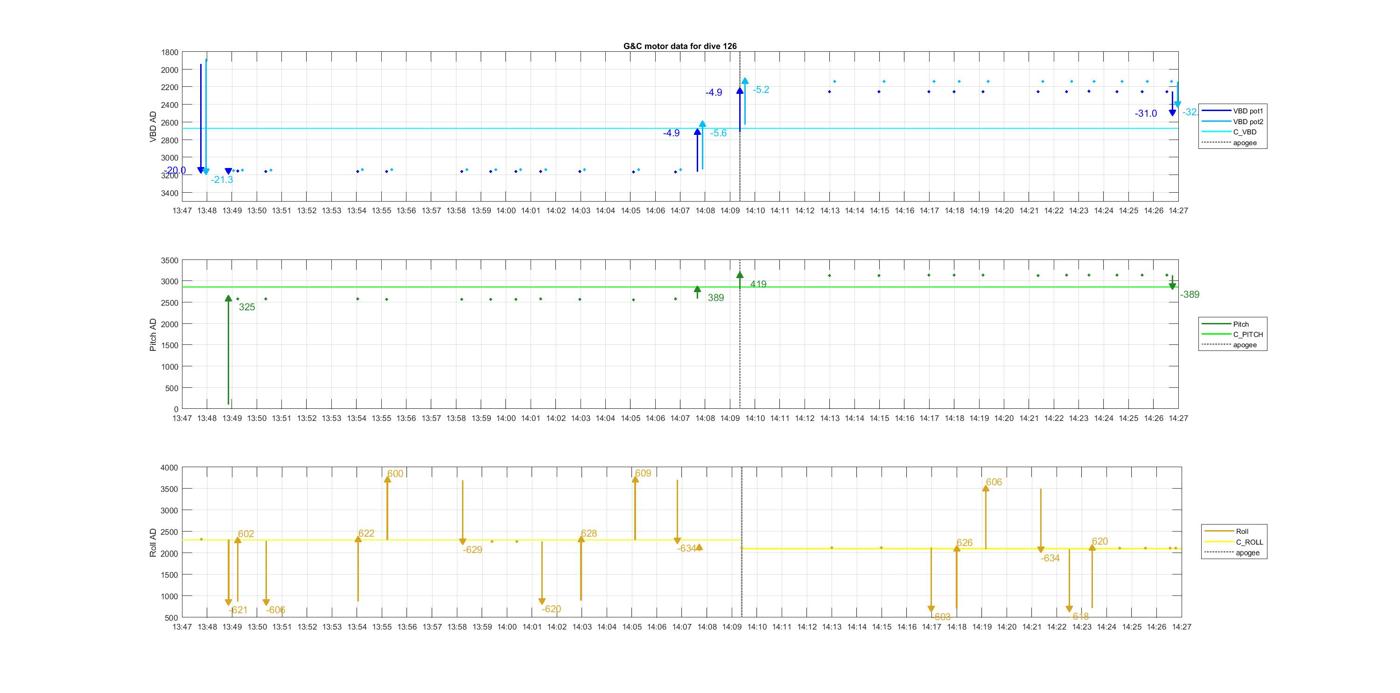Click the 'VBD AD' y-axis label
Viewport: 1400px width, 693px height.
click(153, 127)
